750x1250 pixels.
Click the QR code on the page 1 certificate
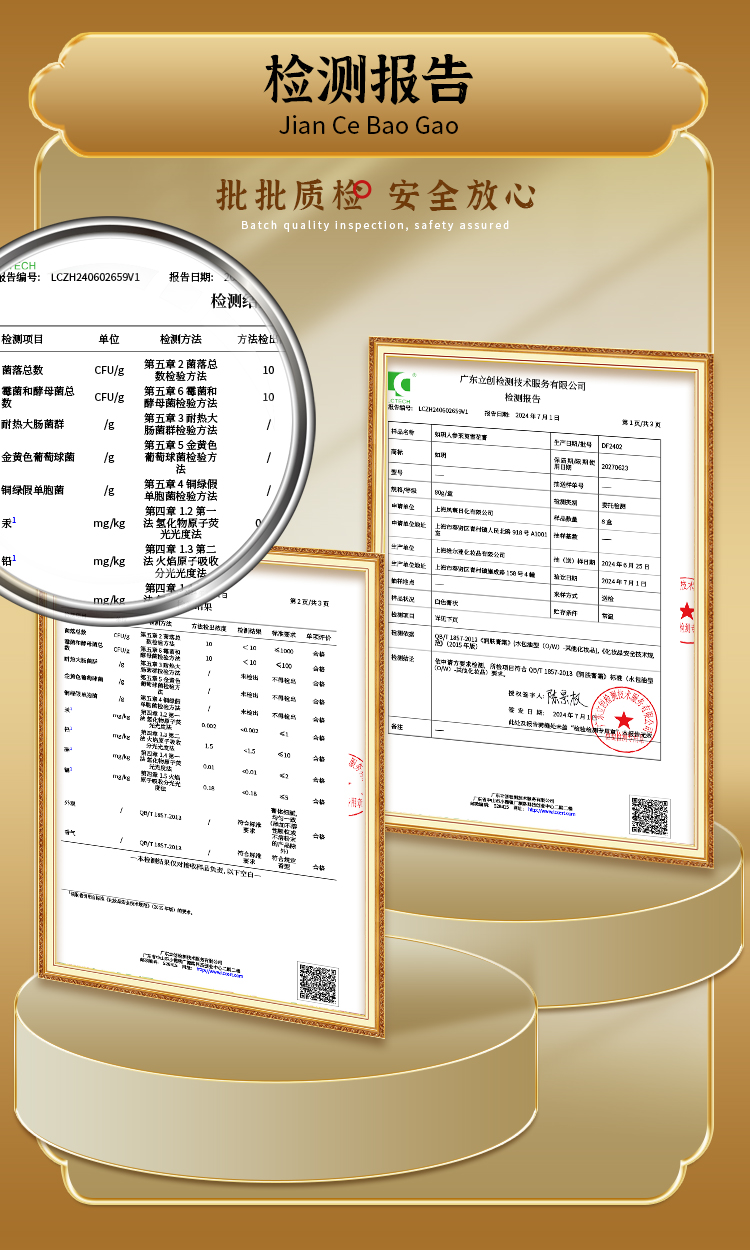pos(649,816)
